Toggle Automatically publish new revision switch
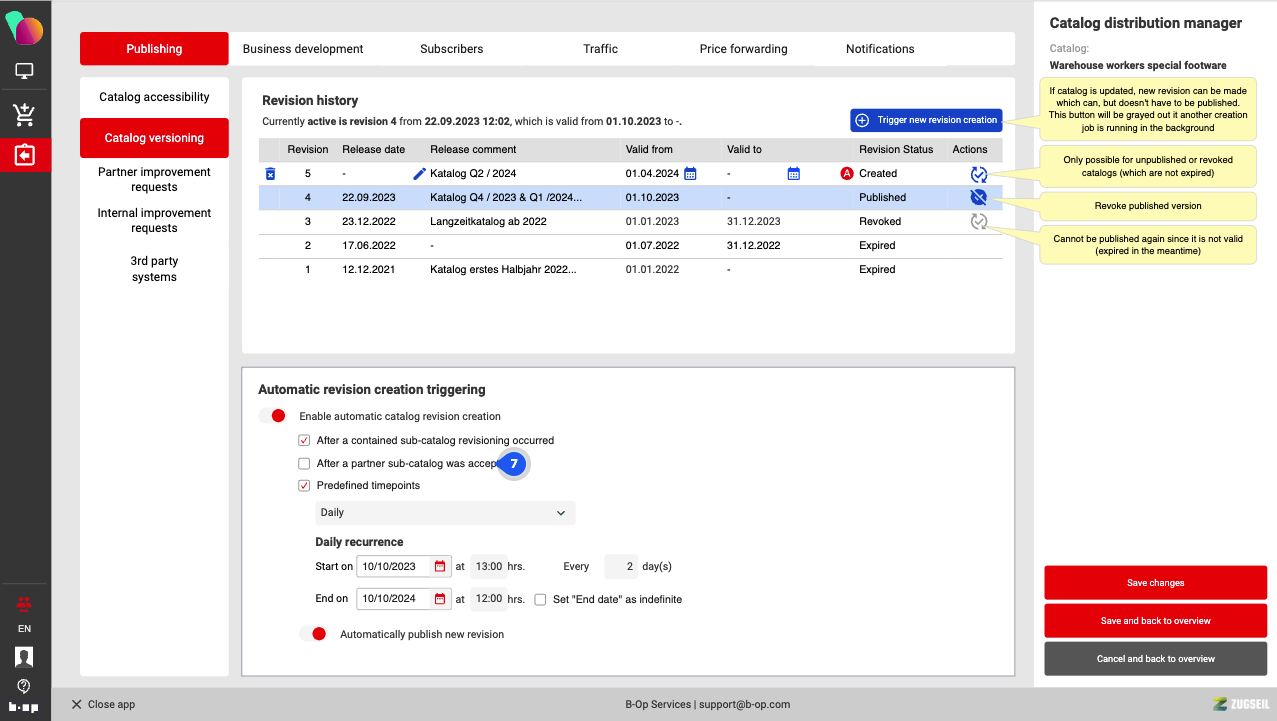 pyautogui.click(x=313, y=634)
